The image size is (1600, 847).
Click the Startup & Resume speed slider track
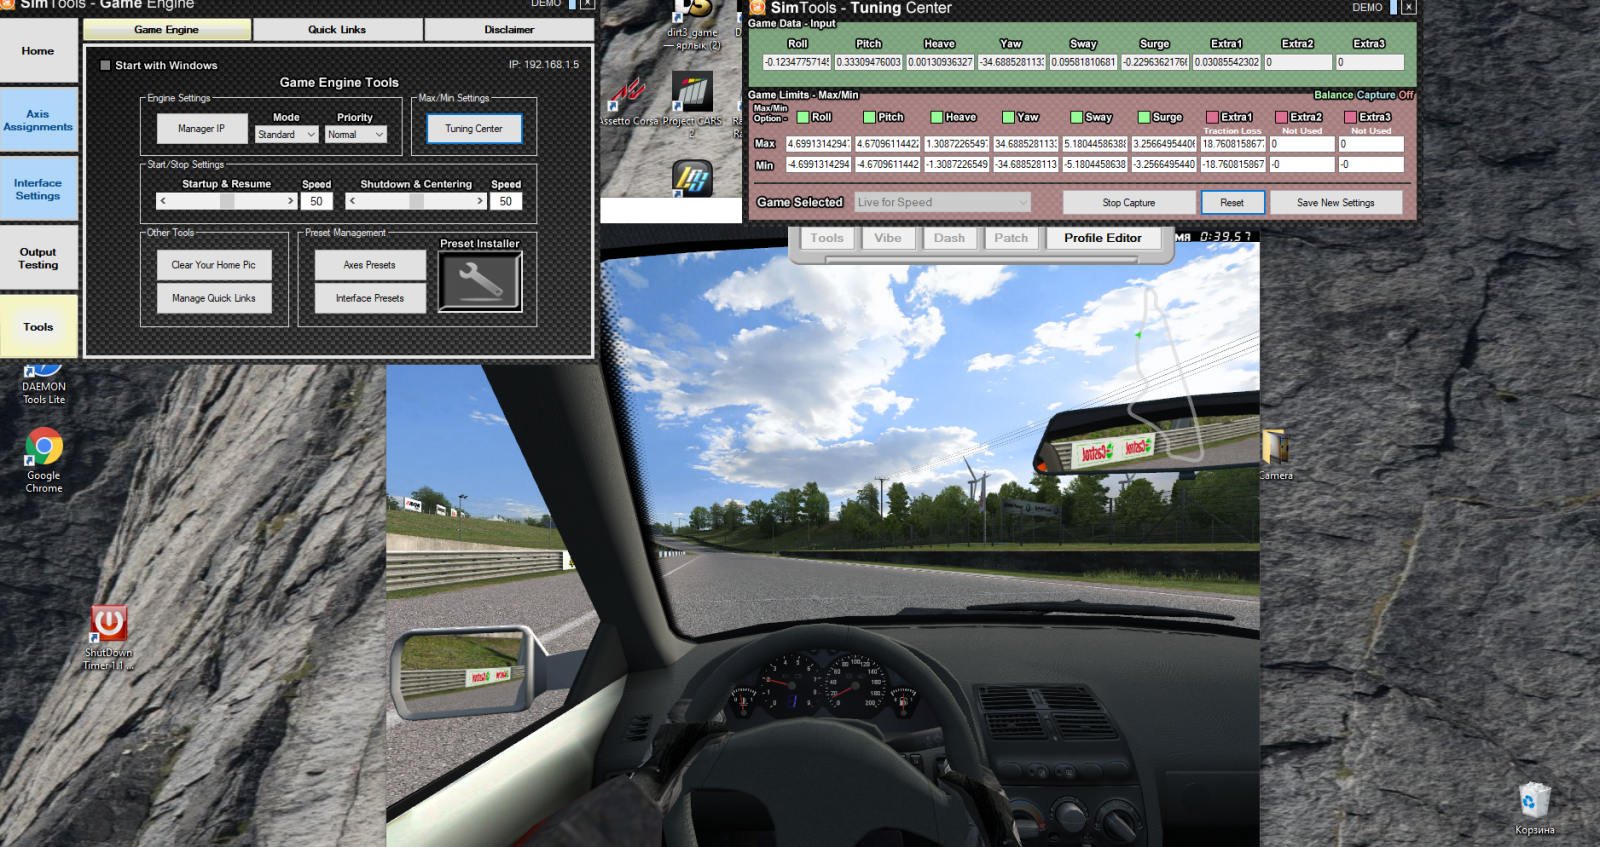point(227,201)
